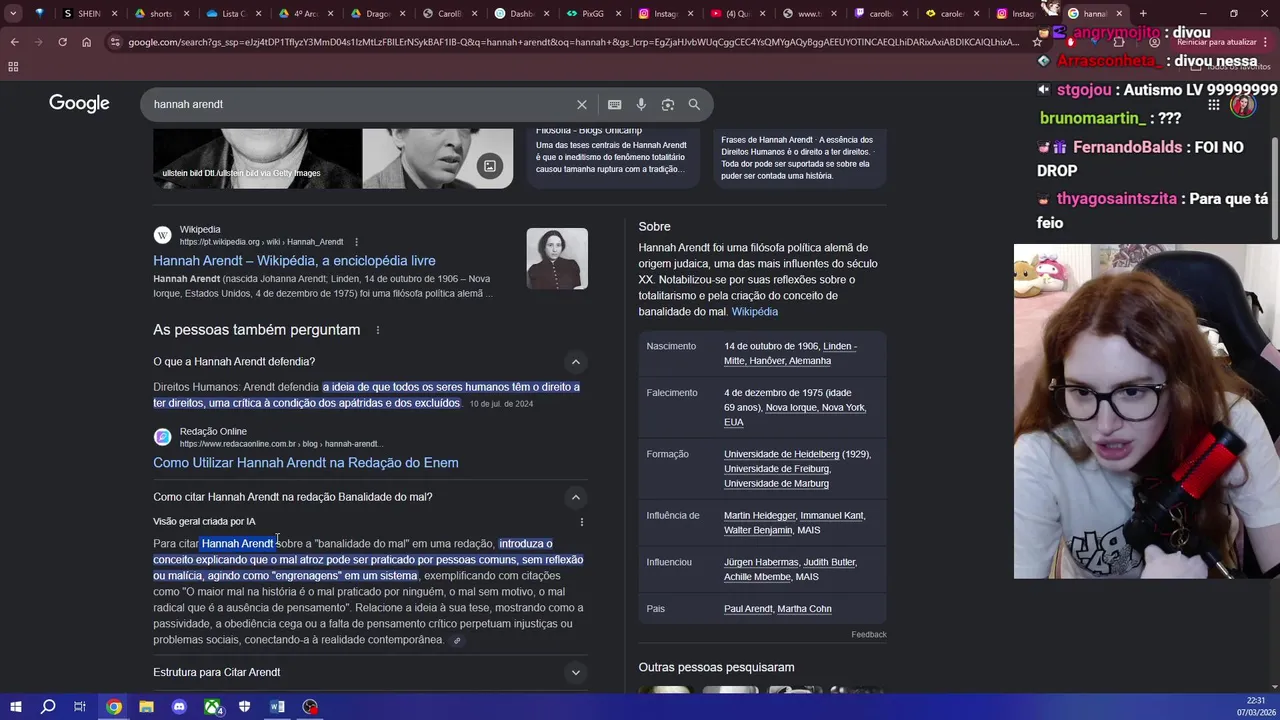Click the Wikipedia thumbnail of Hannah Arendt
The height and width of the screenshot is (720, 1280).
click(x=557, y=259)
